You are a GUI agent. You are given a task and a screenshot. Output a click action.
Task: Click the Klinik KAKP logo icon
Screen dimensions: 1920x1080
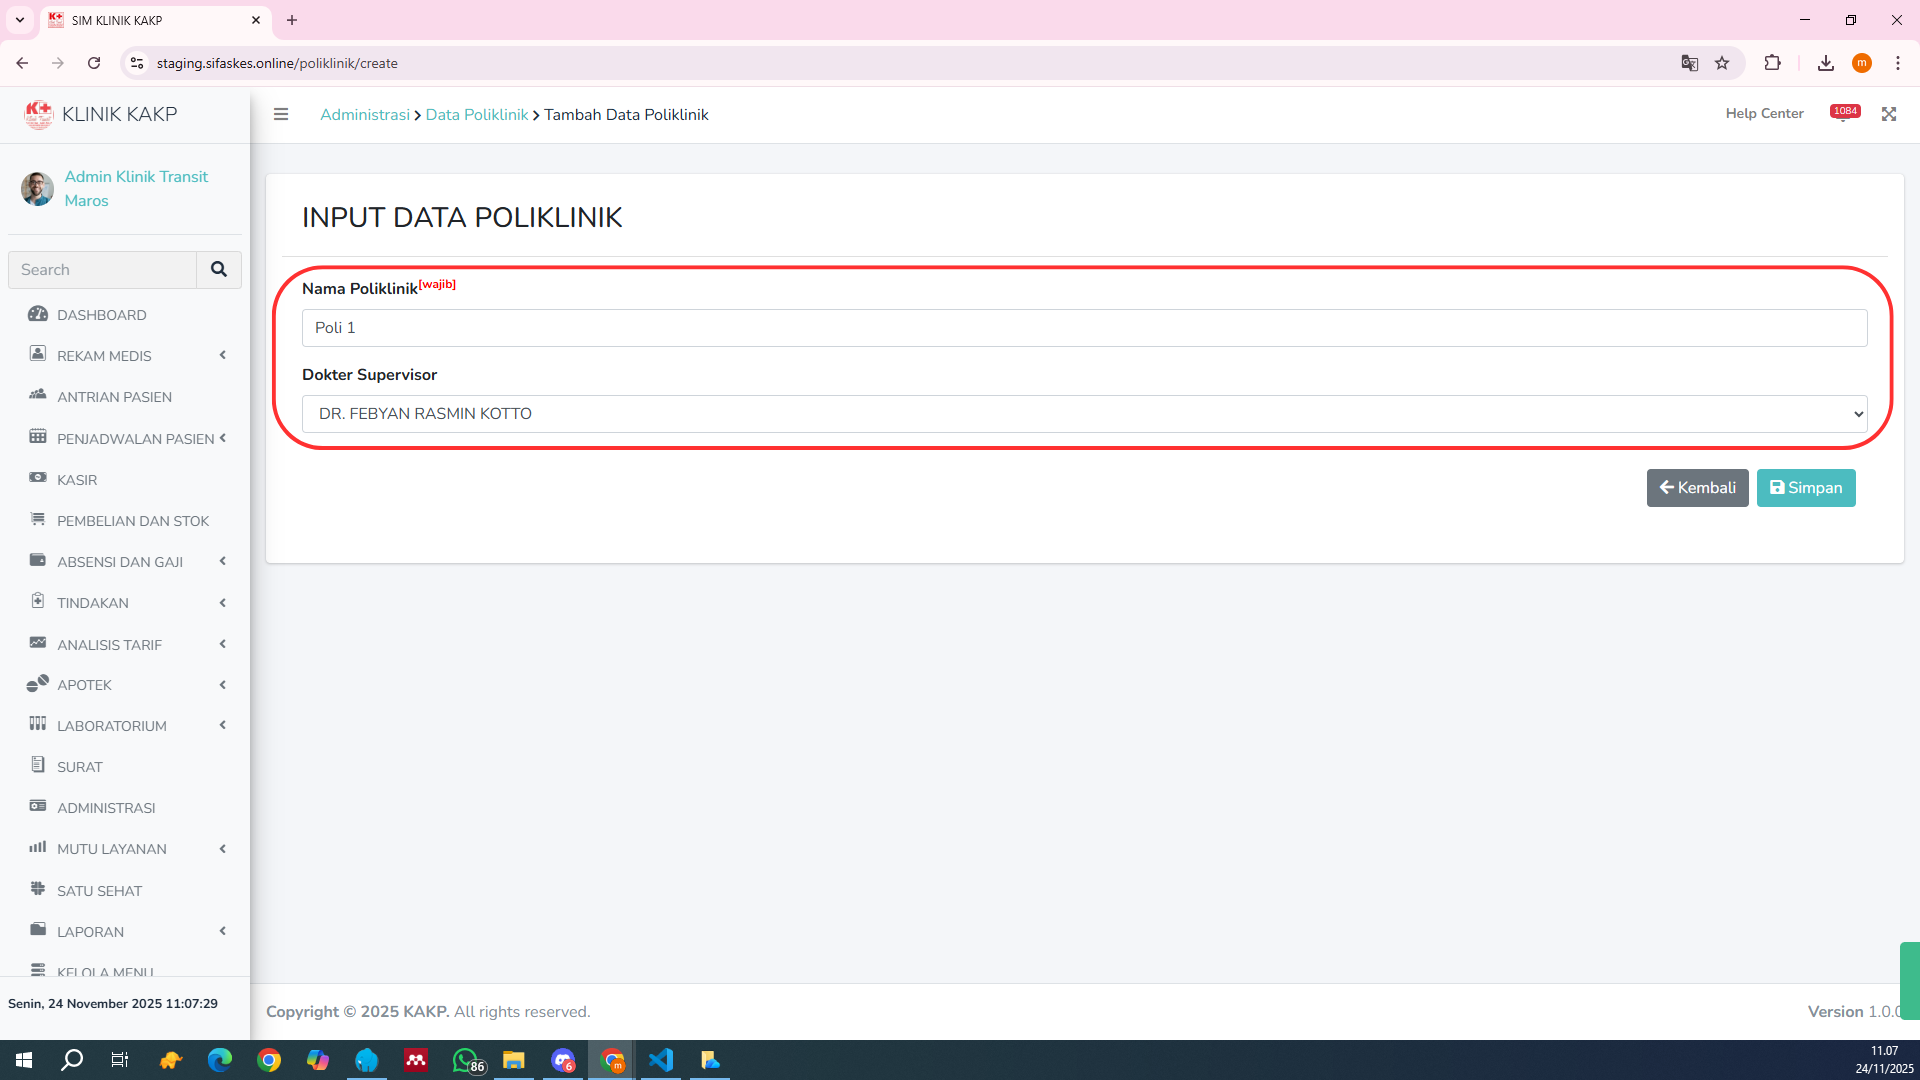(x=39, y=114)
